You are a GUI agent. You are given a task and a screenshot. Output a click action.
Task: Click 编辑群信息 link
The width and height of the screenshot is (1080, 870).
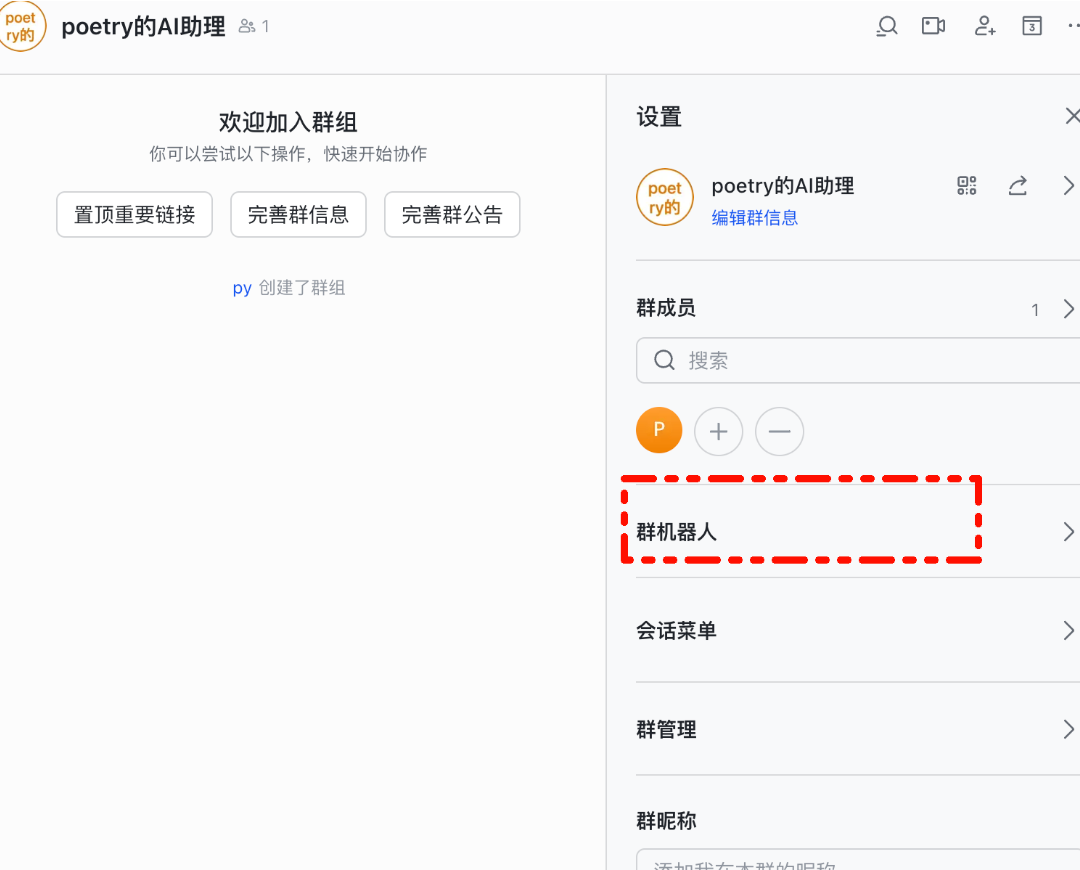pos(754,218)
